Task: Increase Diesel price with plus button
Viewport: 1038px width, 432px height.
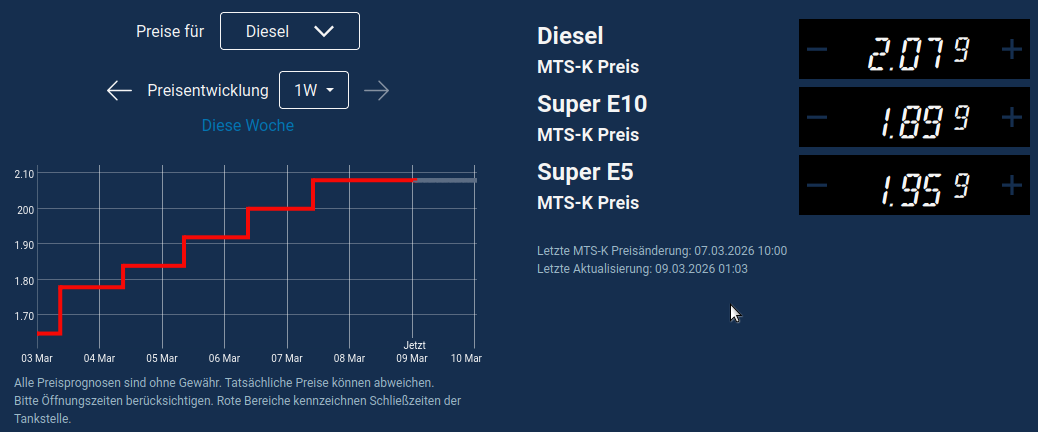Action: [x=1011, y=49]
